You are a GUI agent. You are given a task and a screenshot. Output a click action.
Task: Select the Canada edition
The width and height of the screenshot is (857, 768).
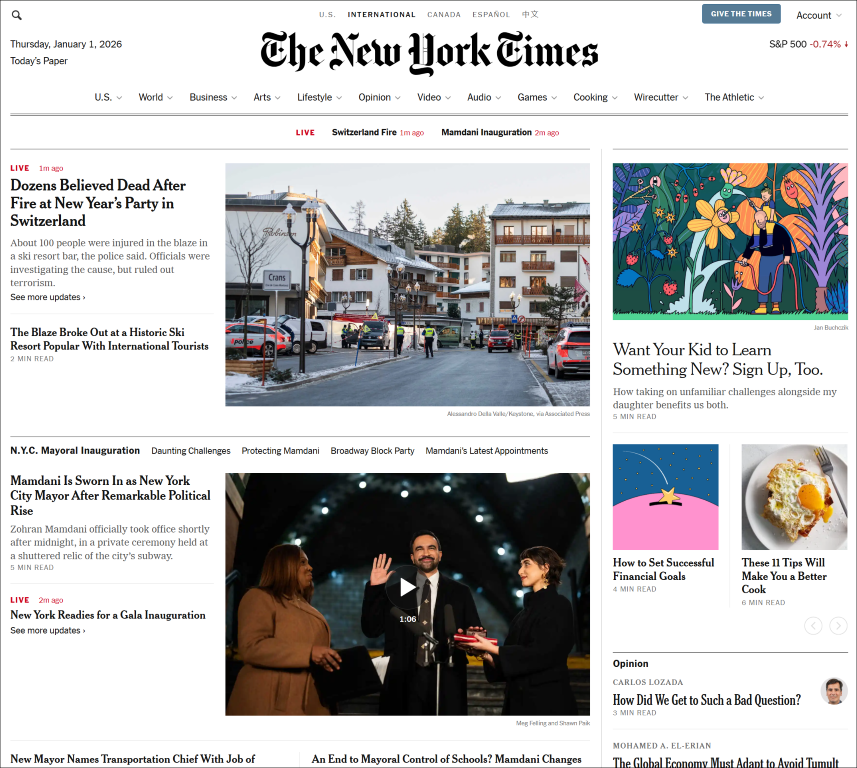pos(444,15)
